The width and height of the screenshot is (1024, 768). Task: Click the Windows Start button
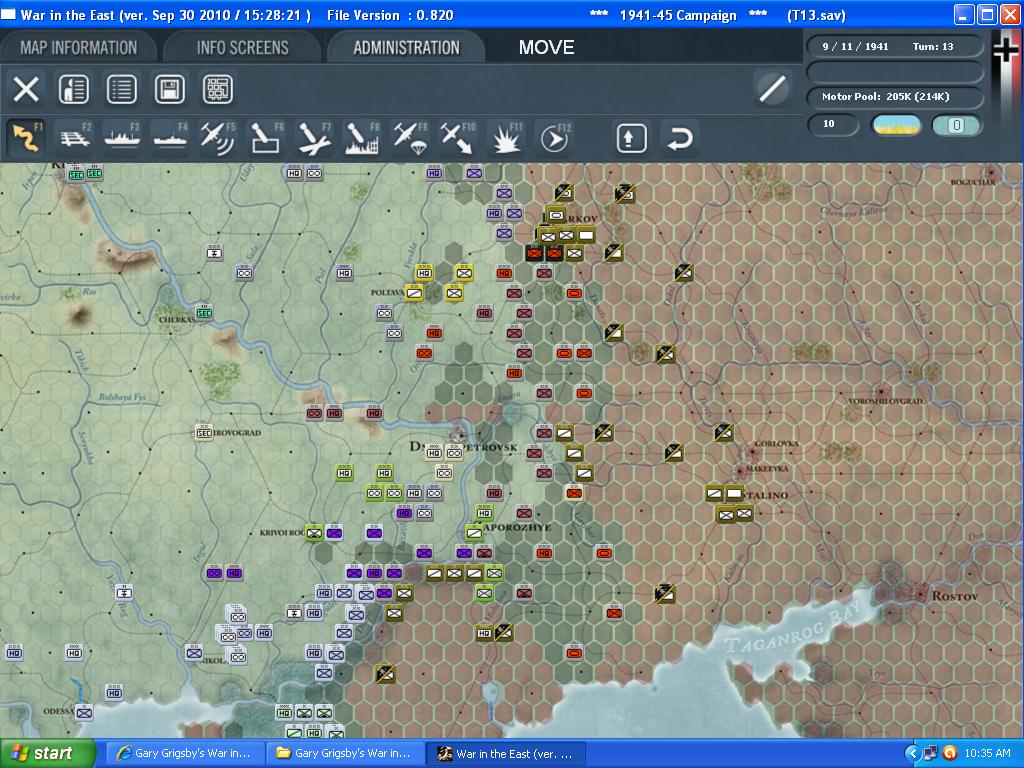click(x=48, y=753)
